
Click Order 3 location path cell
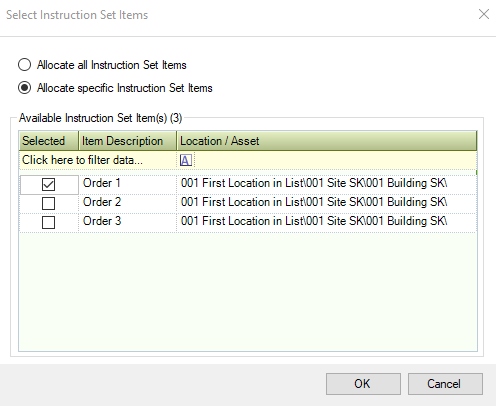pos(327,222)
